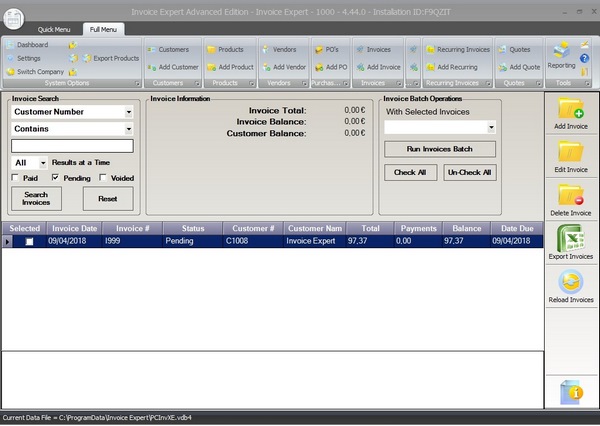Viewport: 600px width, 426px height.
Task: Open the All results at a time dropdown
Action: click(x=43, y=163)
